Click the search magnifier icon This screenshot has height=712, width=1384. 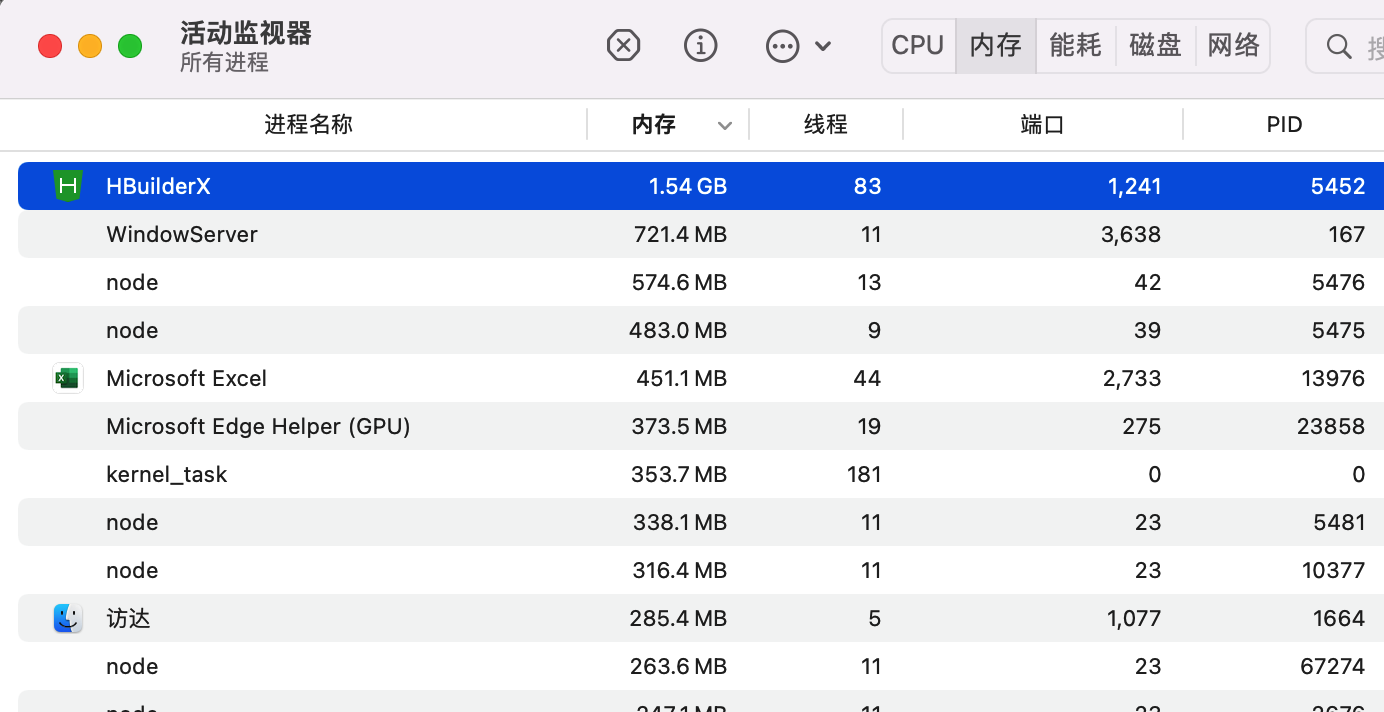(1339, 46)
